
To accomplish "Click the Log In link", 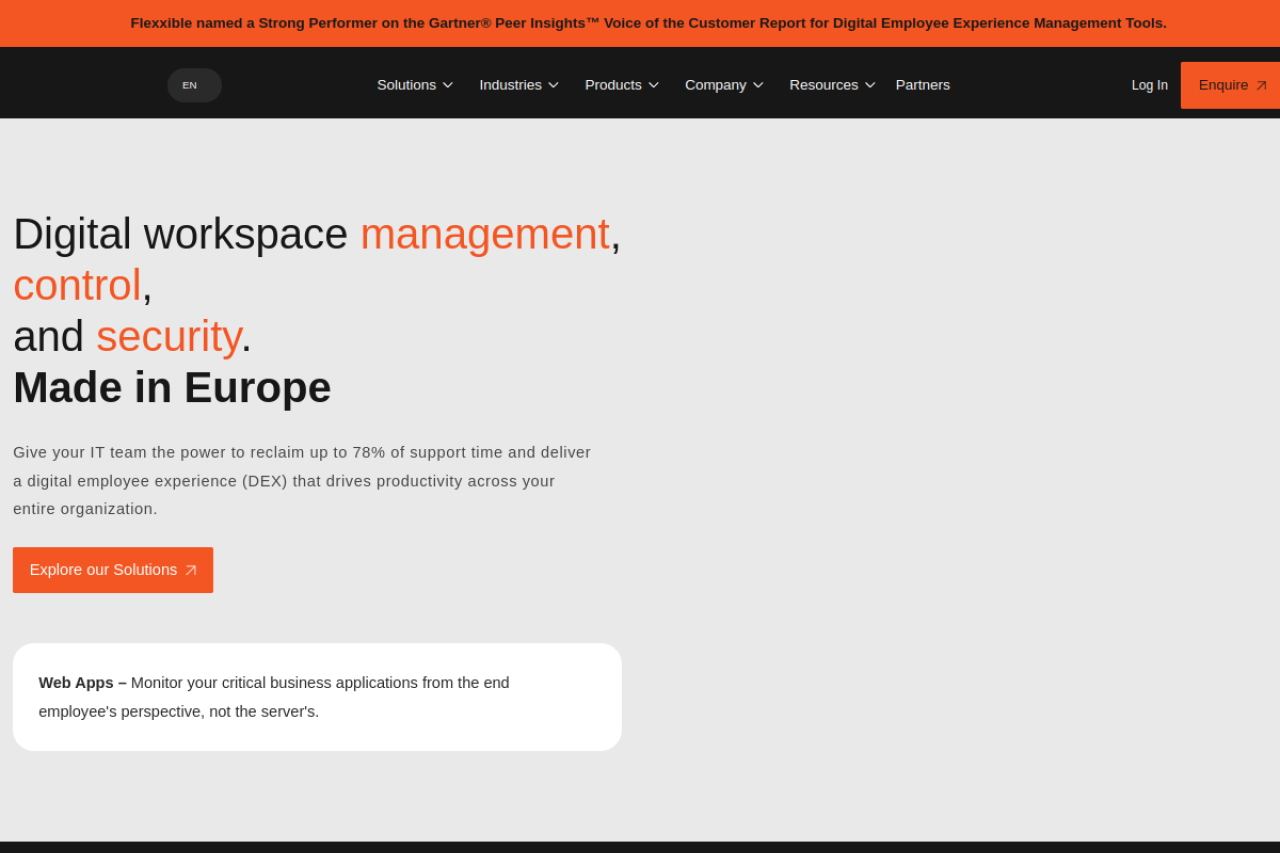I will point(1149,85).
